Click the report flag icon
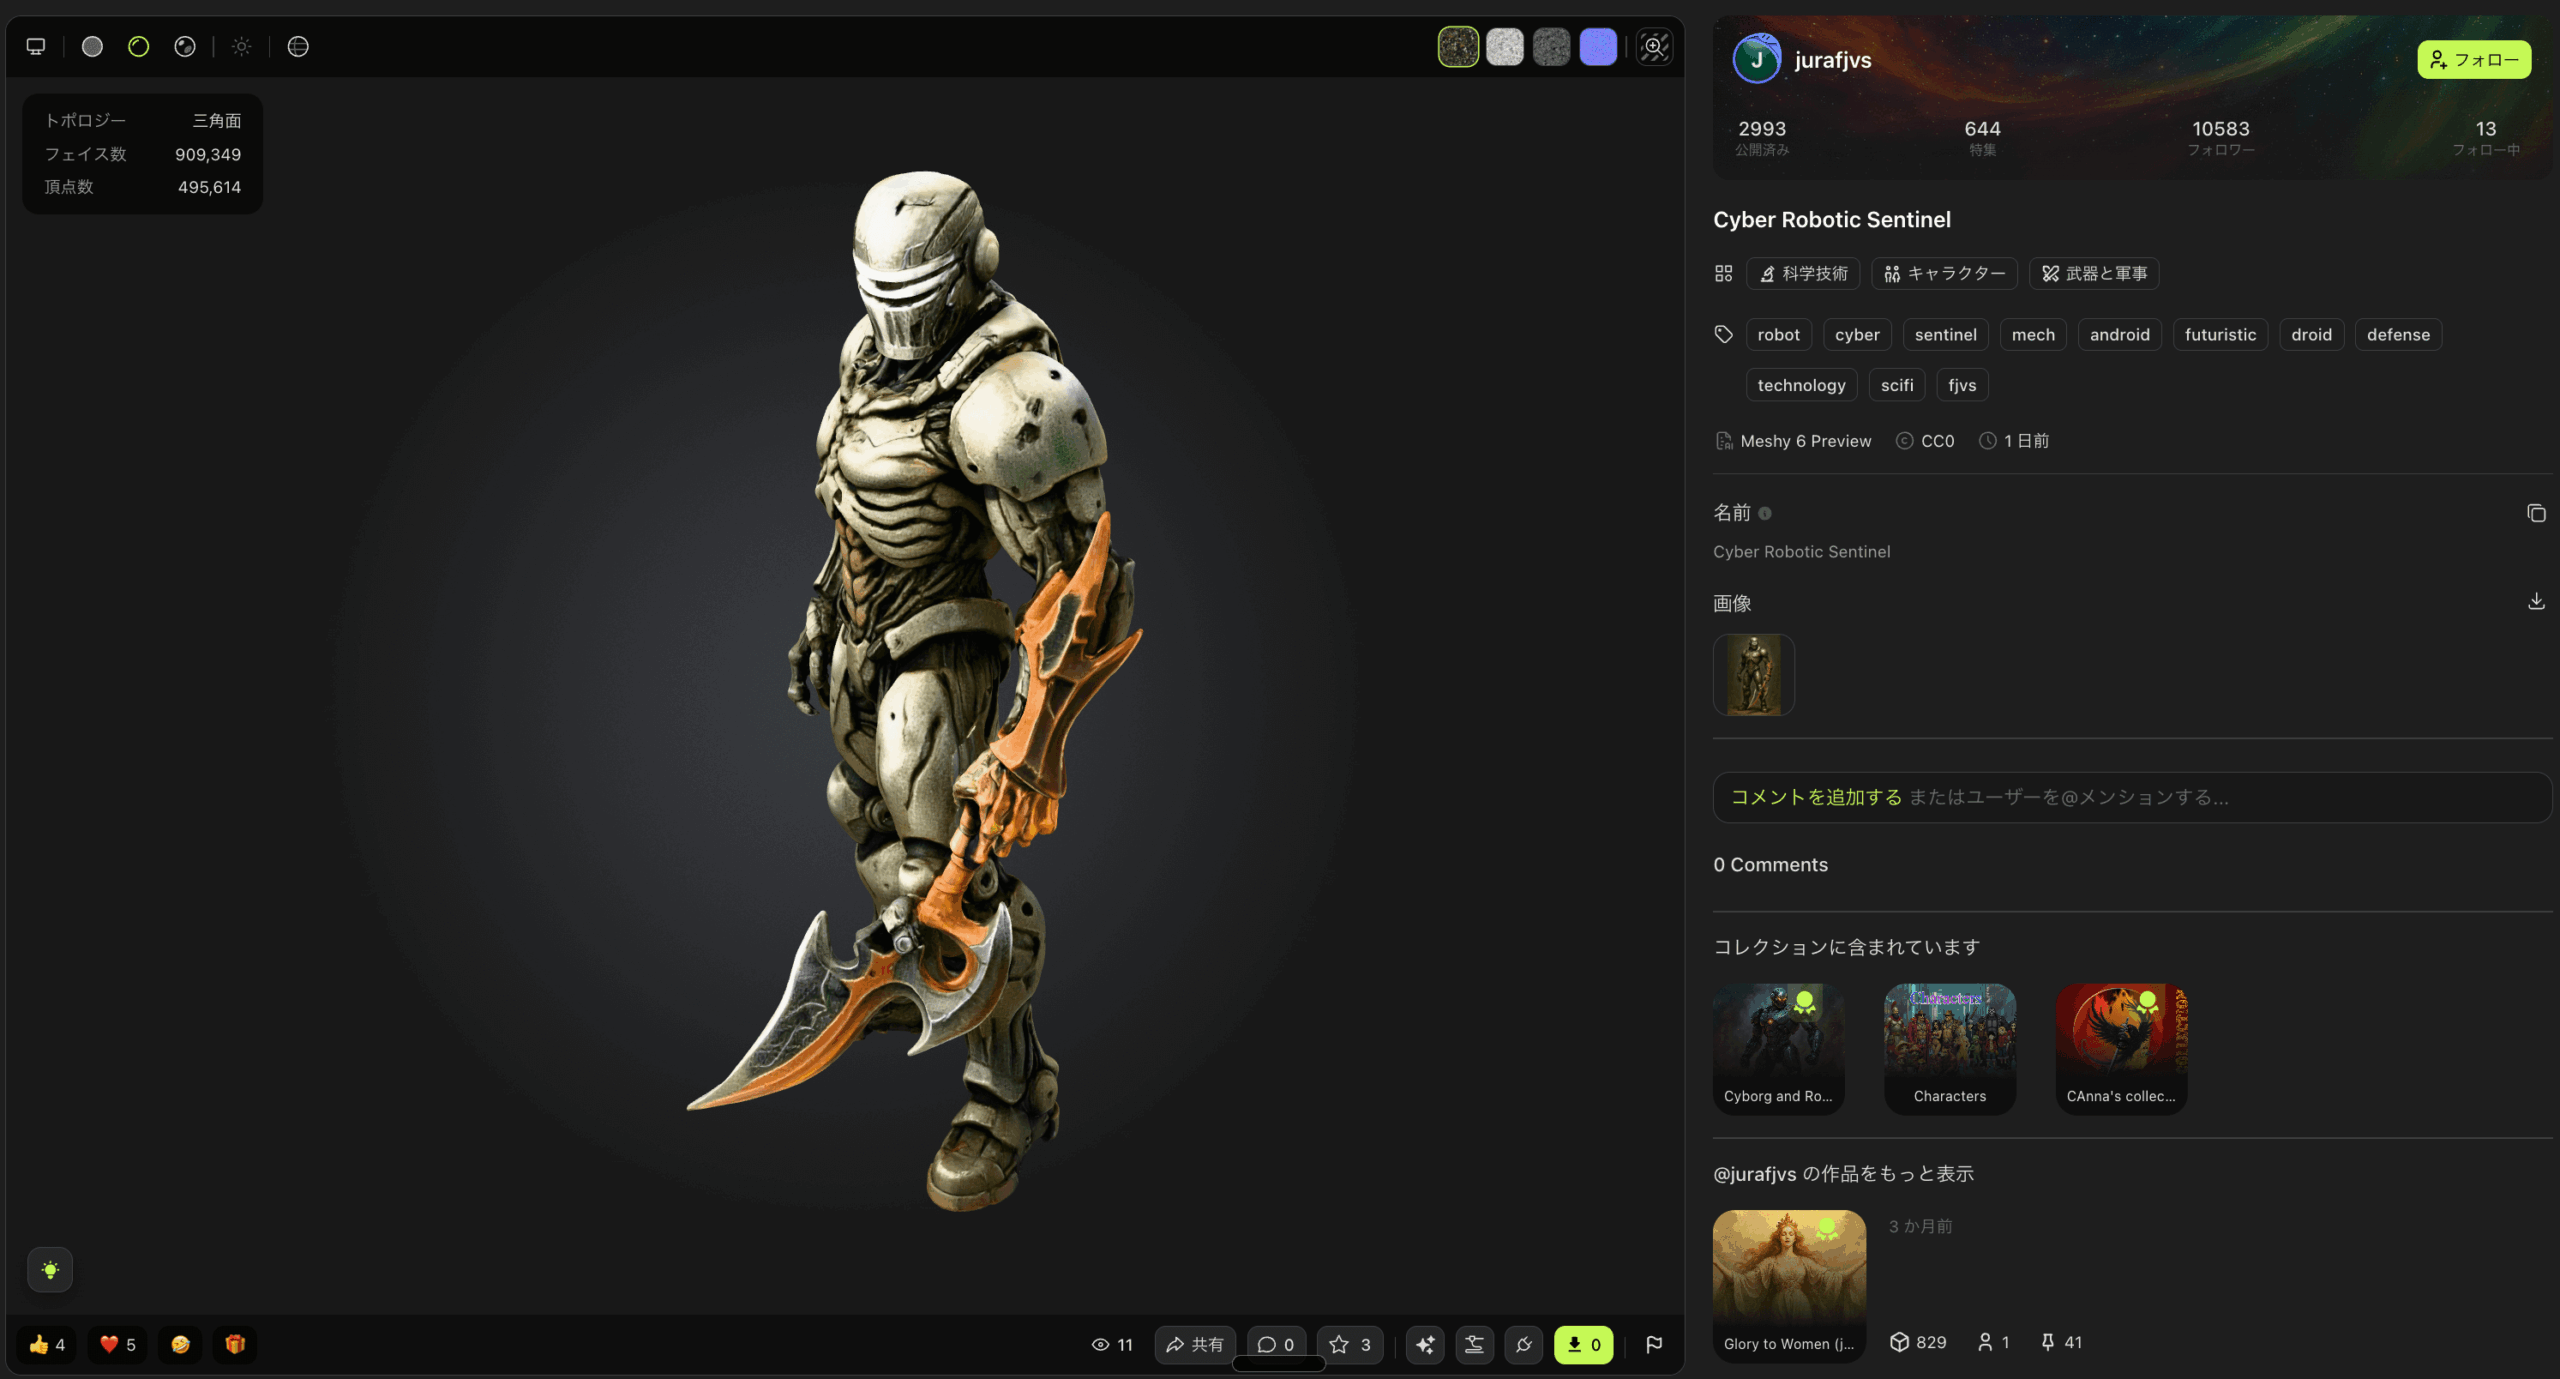This screenshot has height=1379, width=2560. 1654,1344
